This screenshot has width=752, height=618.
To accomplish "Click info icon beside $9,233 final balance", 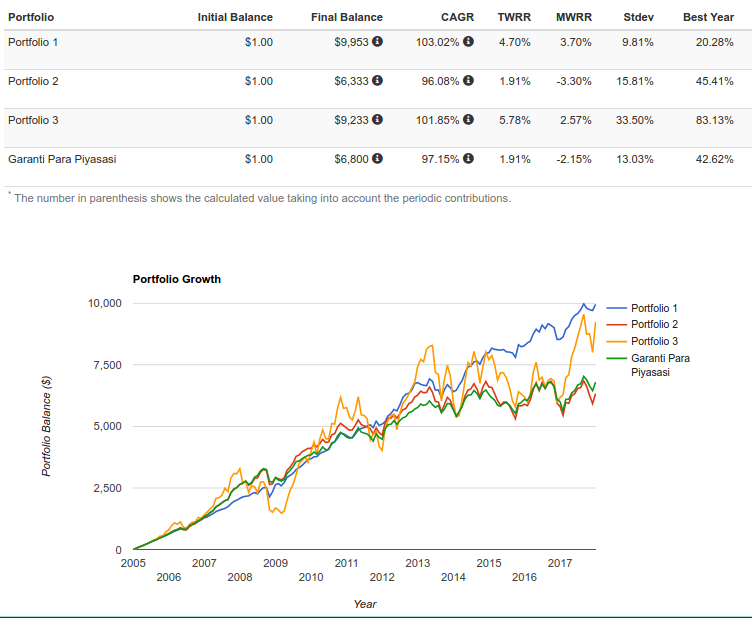I will 377,119.
